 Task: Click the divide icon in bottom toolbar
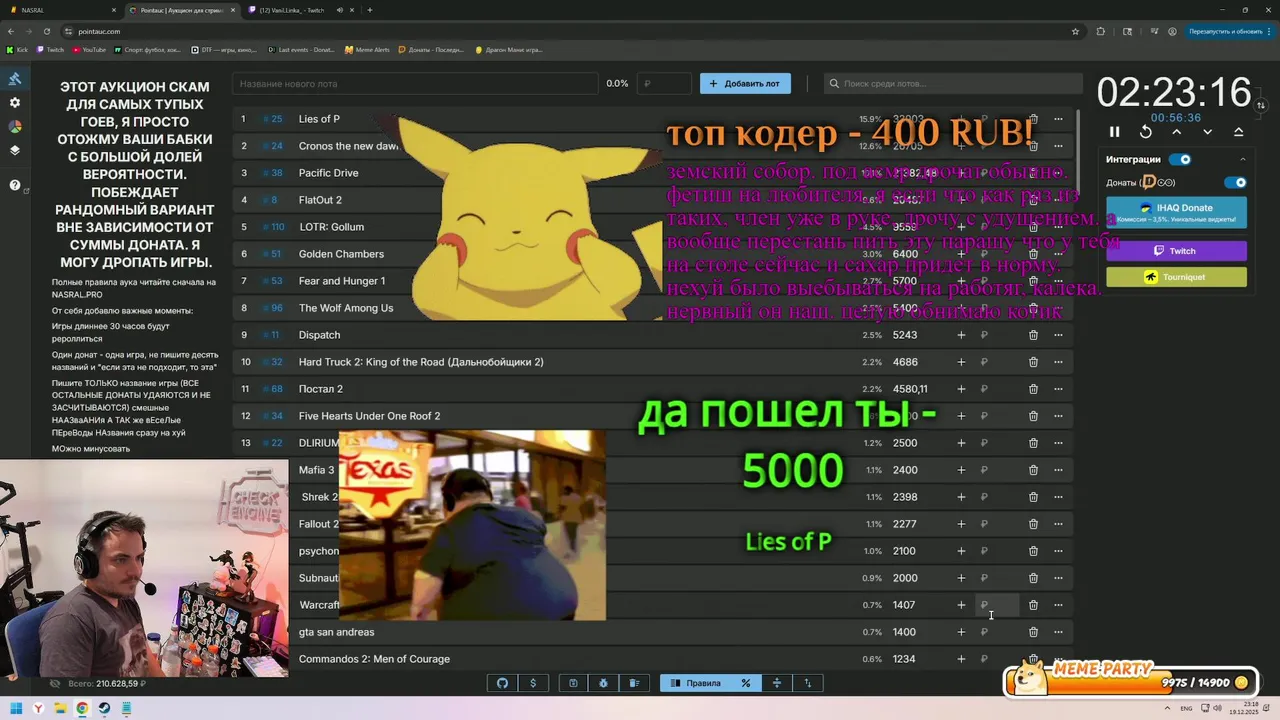776,683
